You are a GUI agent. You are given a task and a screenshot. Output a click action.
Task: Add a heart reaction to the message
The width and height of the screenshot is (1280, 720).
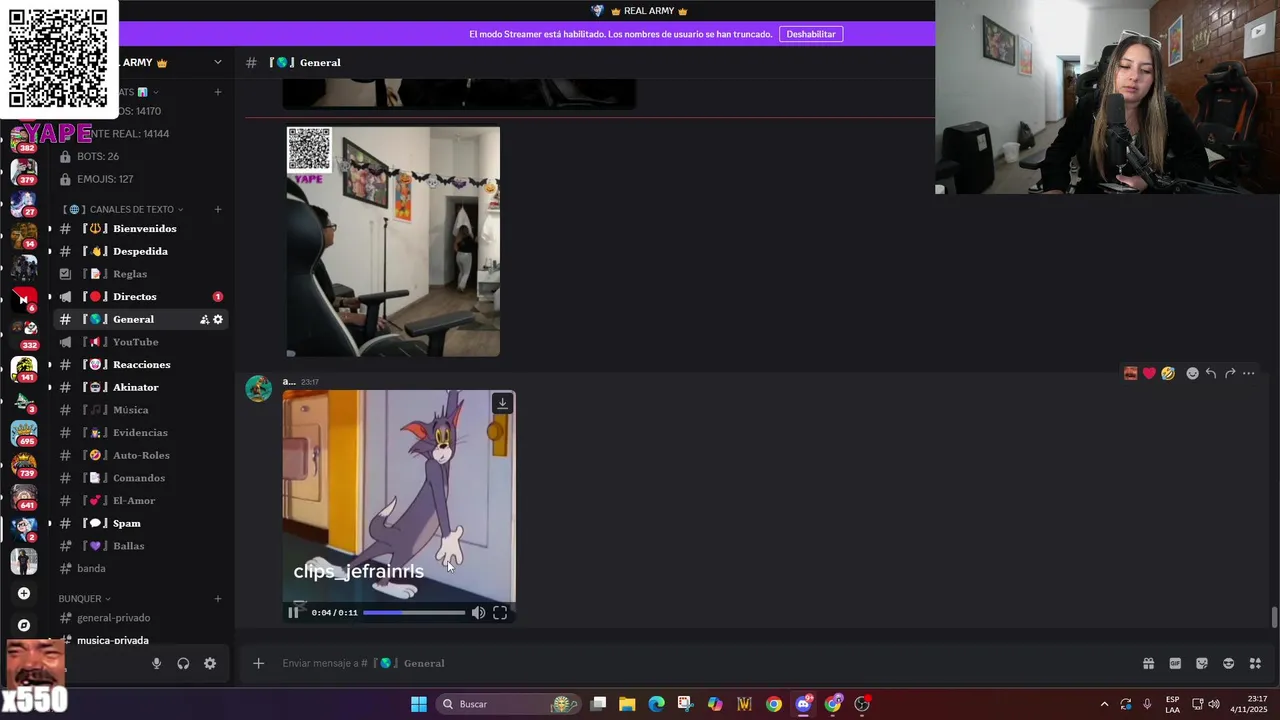click(1149, 373)
